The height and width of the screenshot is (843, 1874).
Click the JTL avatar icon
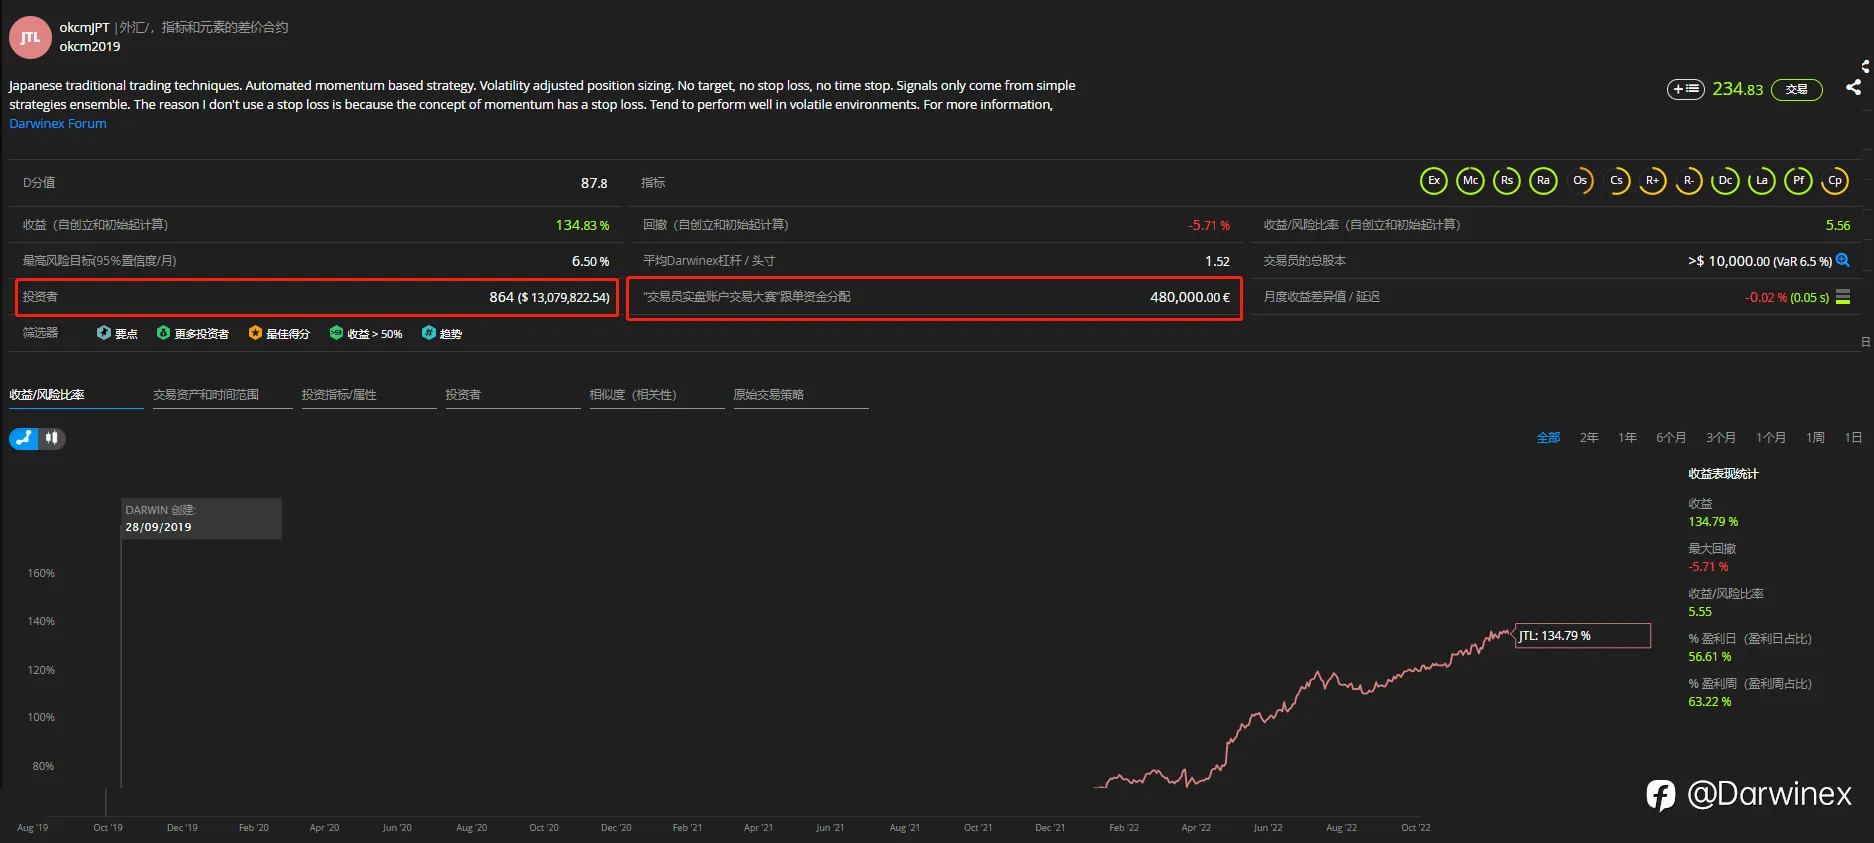30,38
